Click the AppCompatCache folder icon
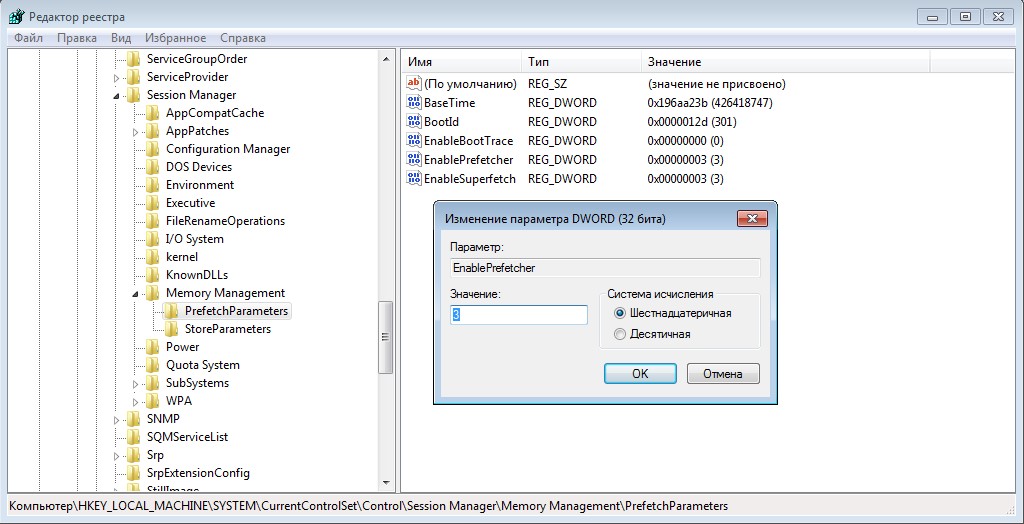Screen dimensions: 1024x524 [152, 113]
